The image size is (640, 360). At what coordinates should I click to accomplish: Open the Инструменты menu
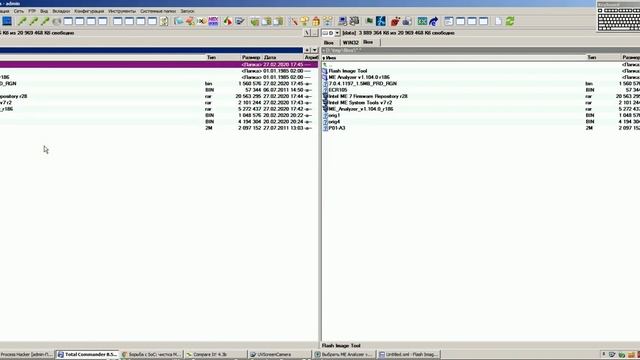coord(122,11)
